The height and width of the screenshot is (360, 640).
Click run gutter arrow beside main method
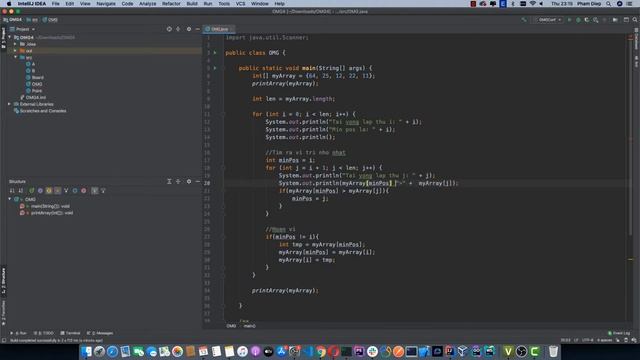pyautogui.click(x=215, y=68)
